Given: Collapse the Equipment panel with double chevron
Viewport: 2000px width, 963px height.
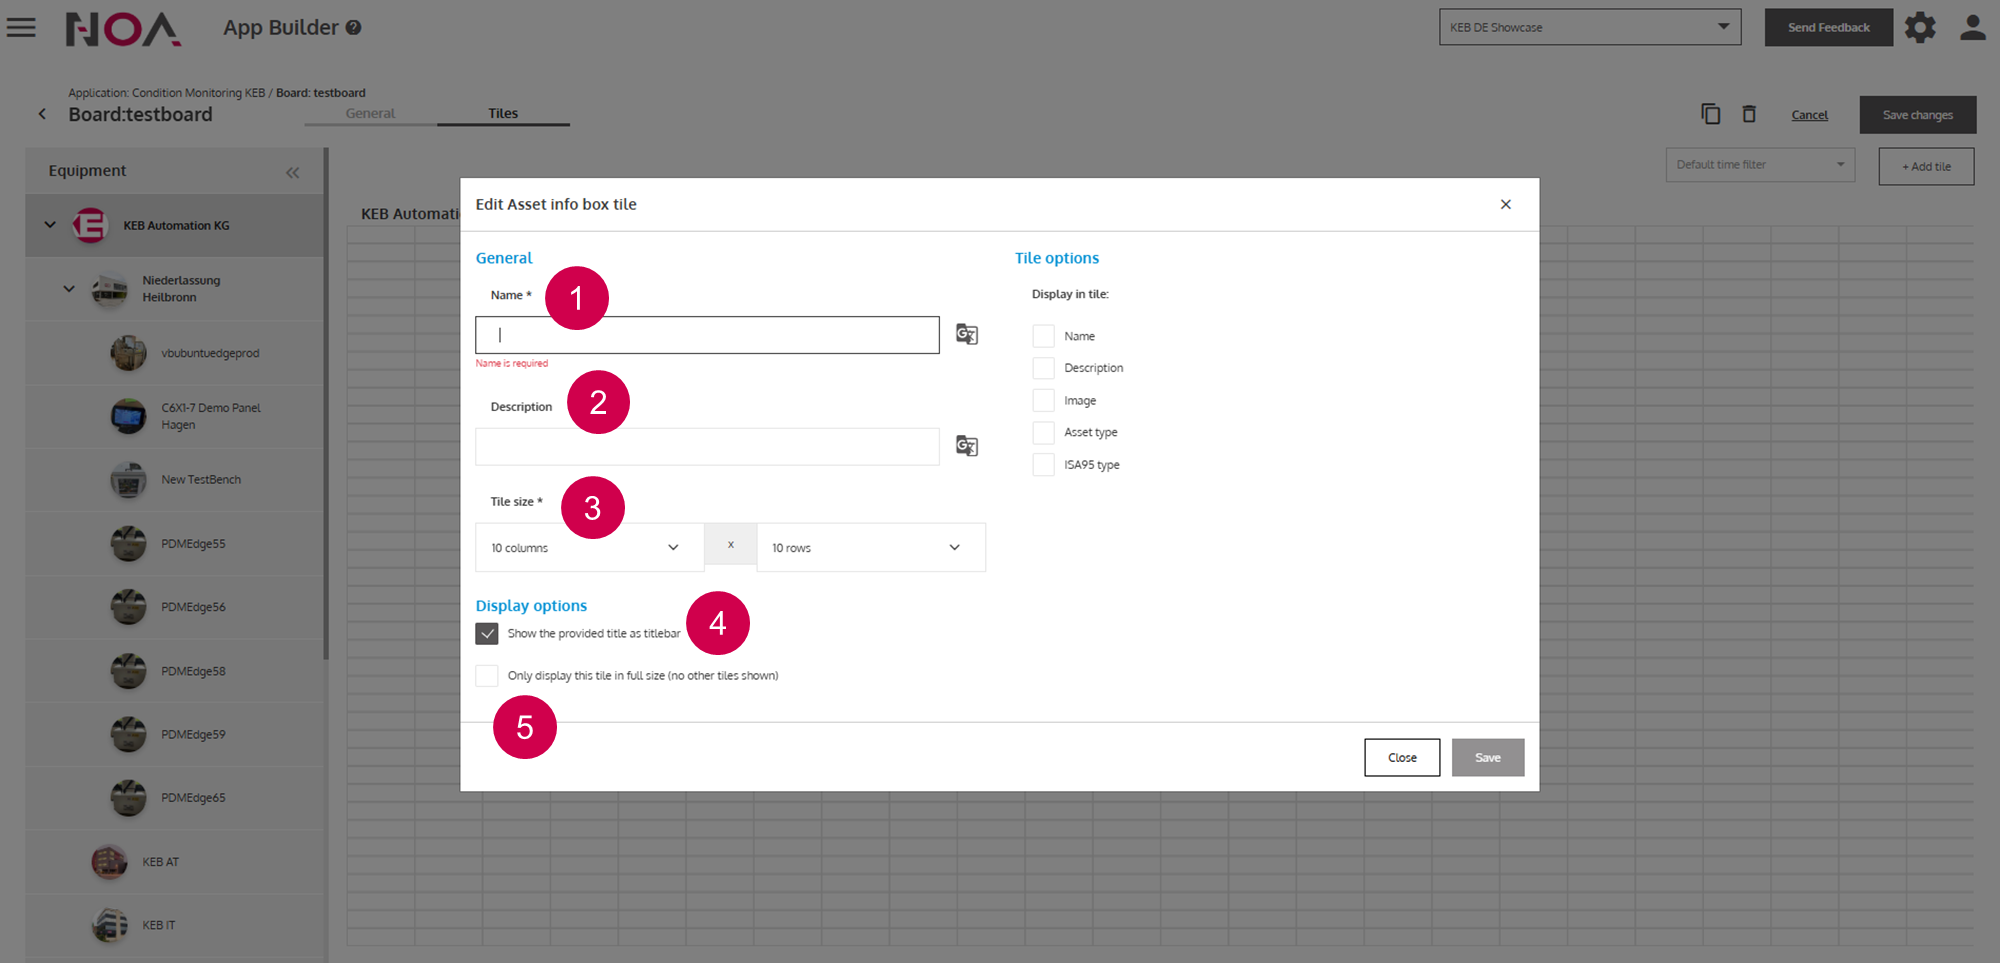Looking at the screenshot, I should (x=292, y=172).
